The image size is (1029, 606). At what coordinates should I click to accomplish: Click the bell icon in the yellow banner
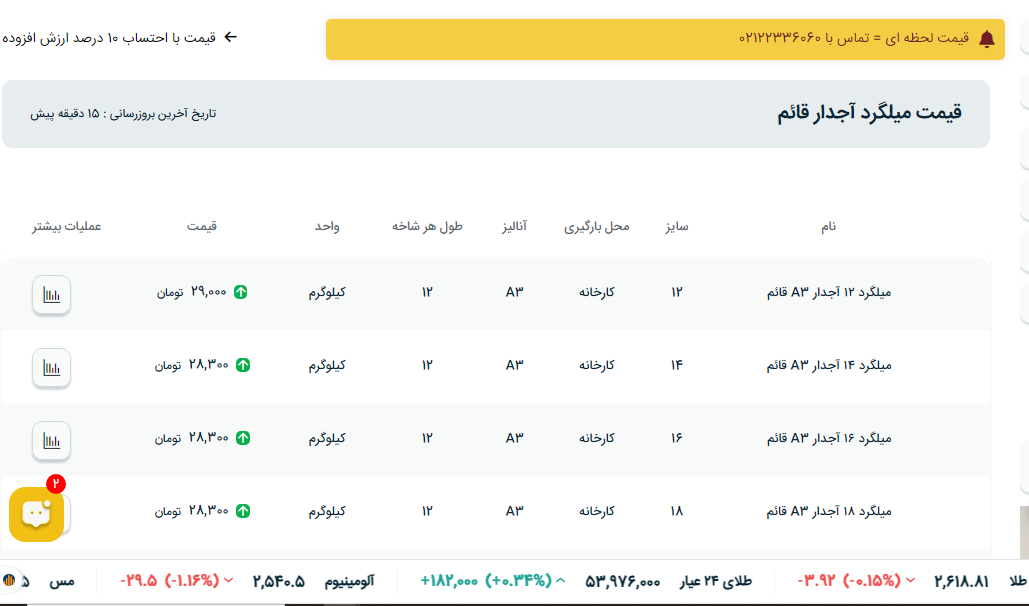(986, 38)
